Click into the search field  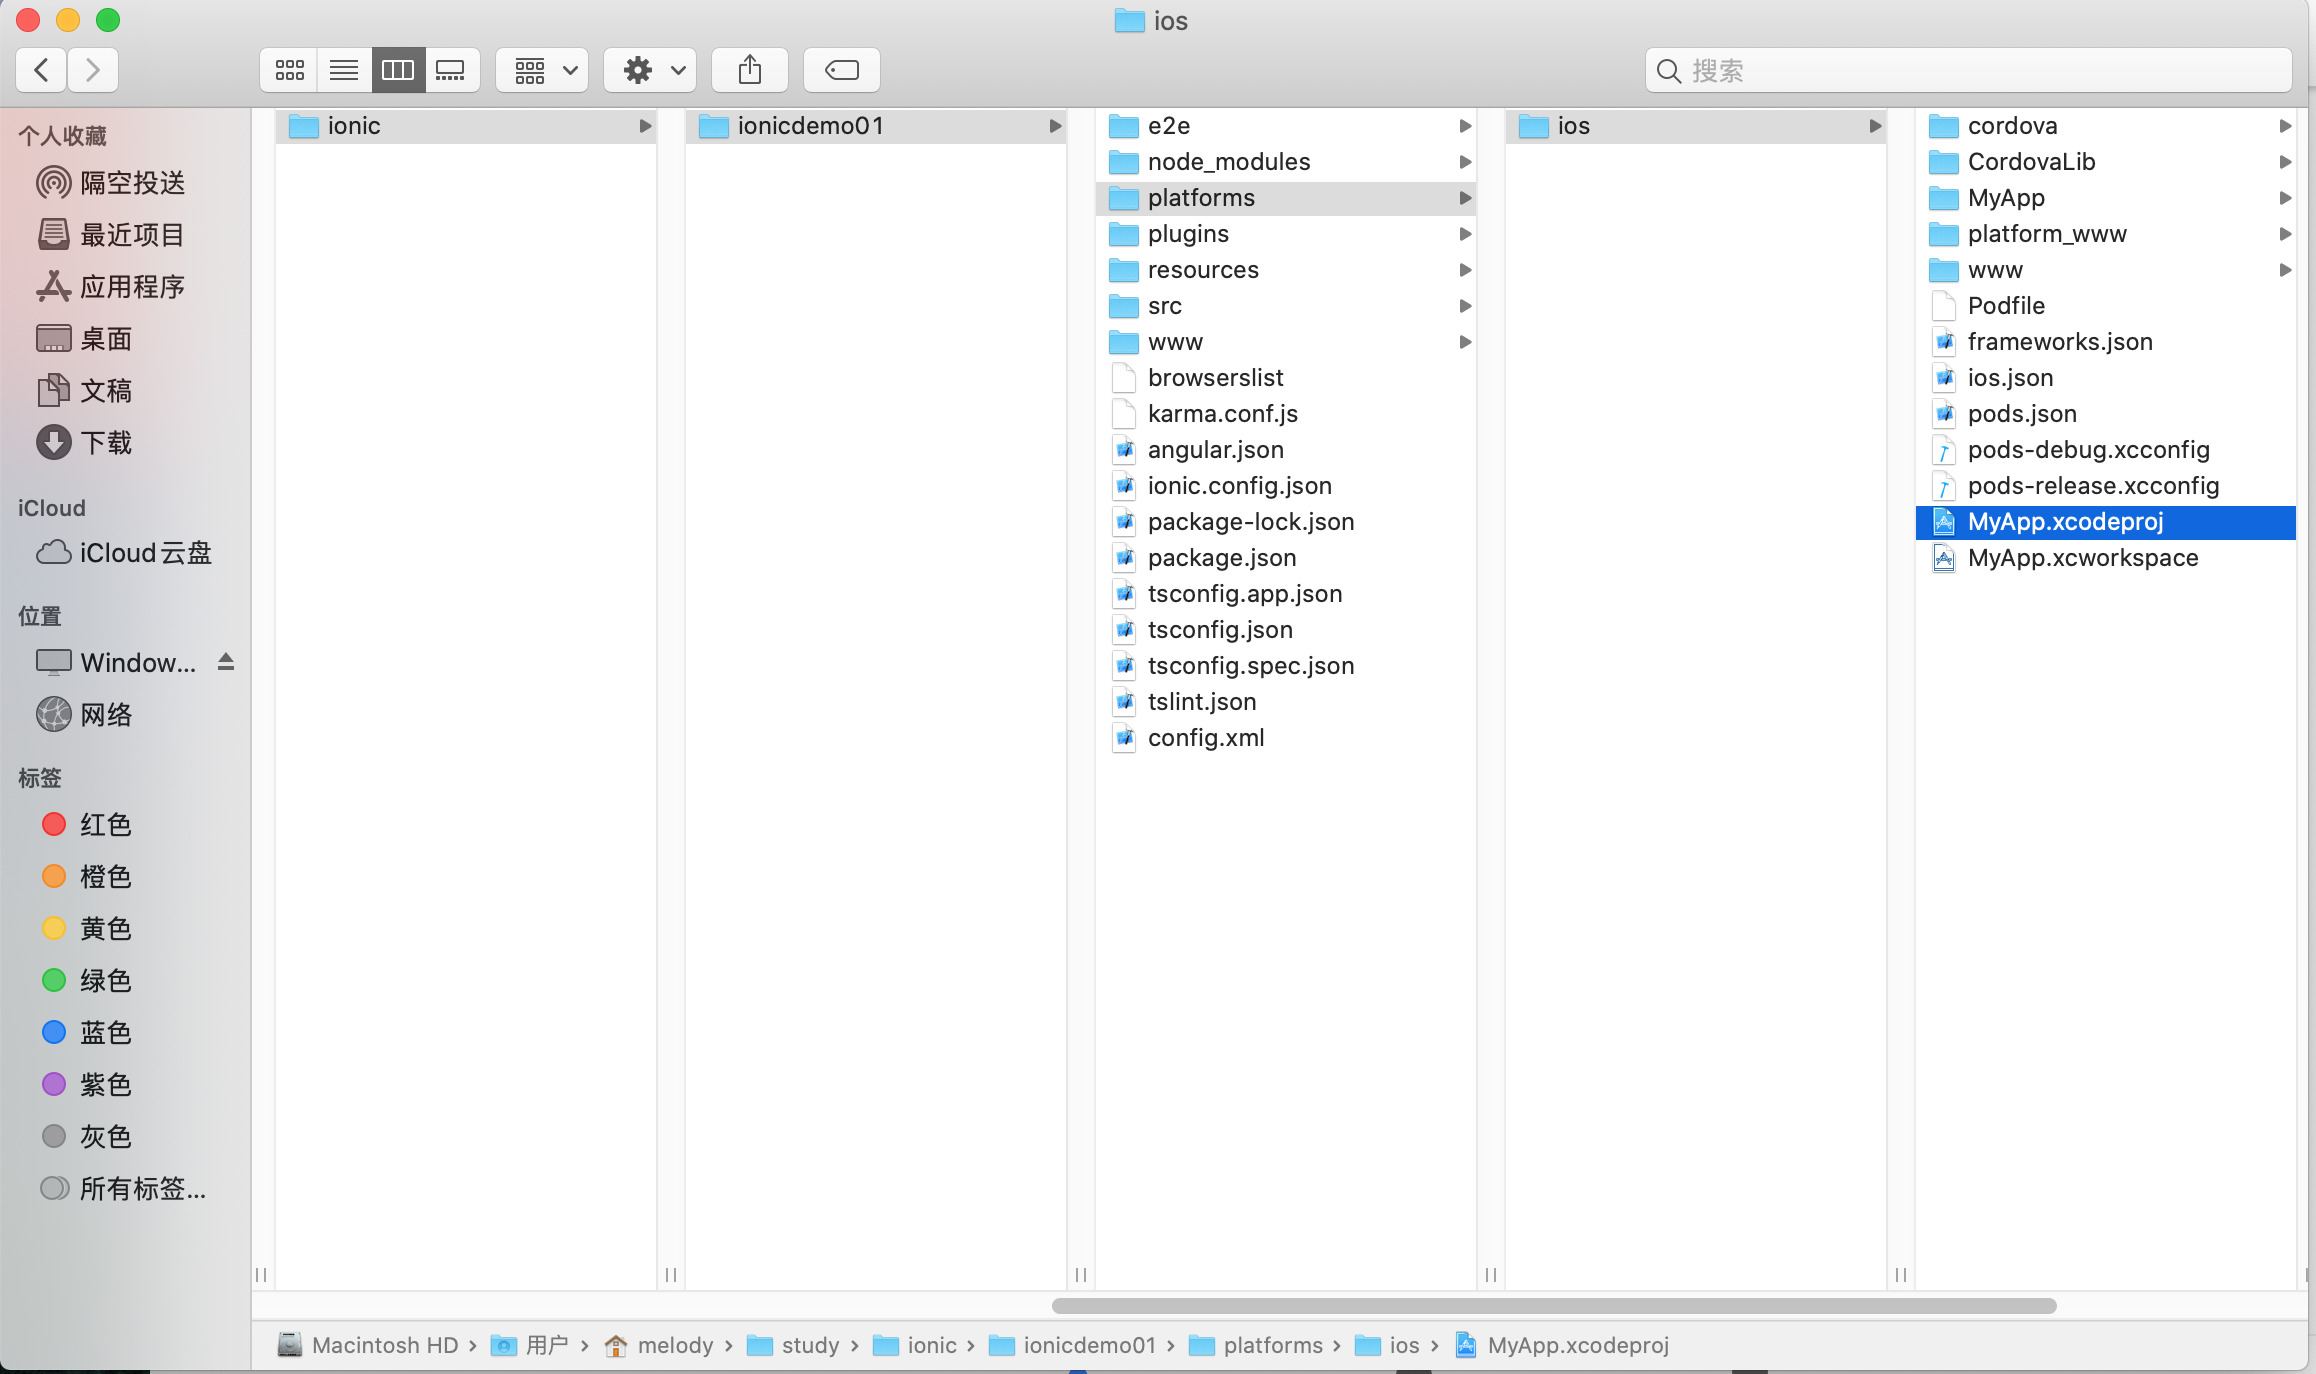tap(1969, 70)
